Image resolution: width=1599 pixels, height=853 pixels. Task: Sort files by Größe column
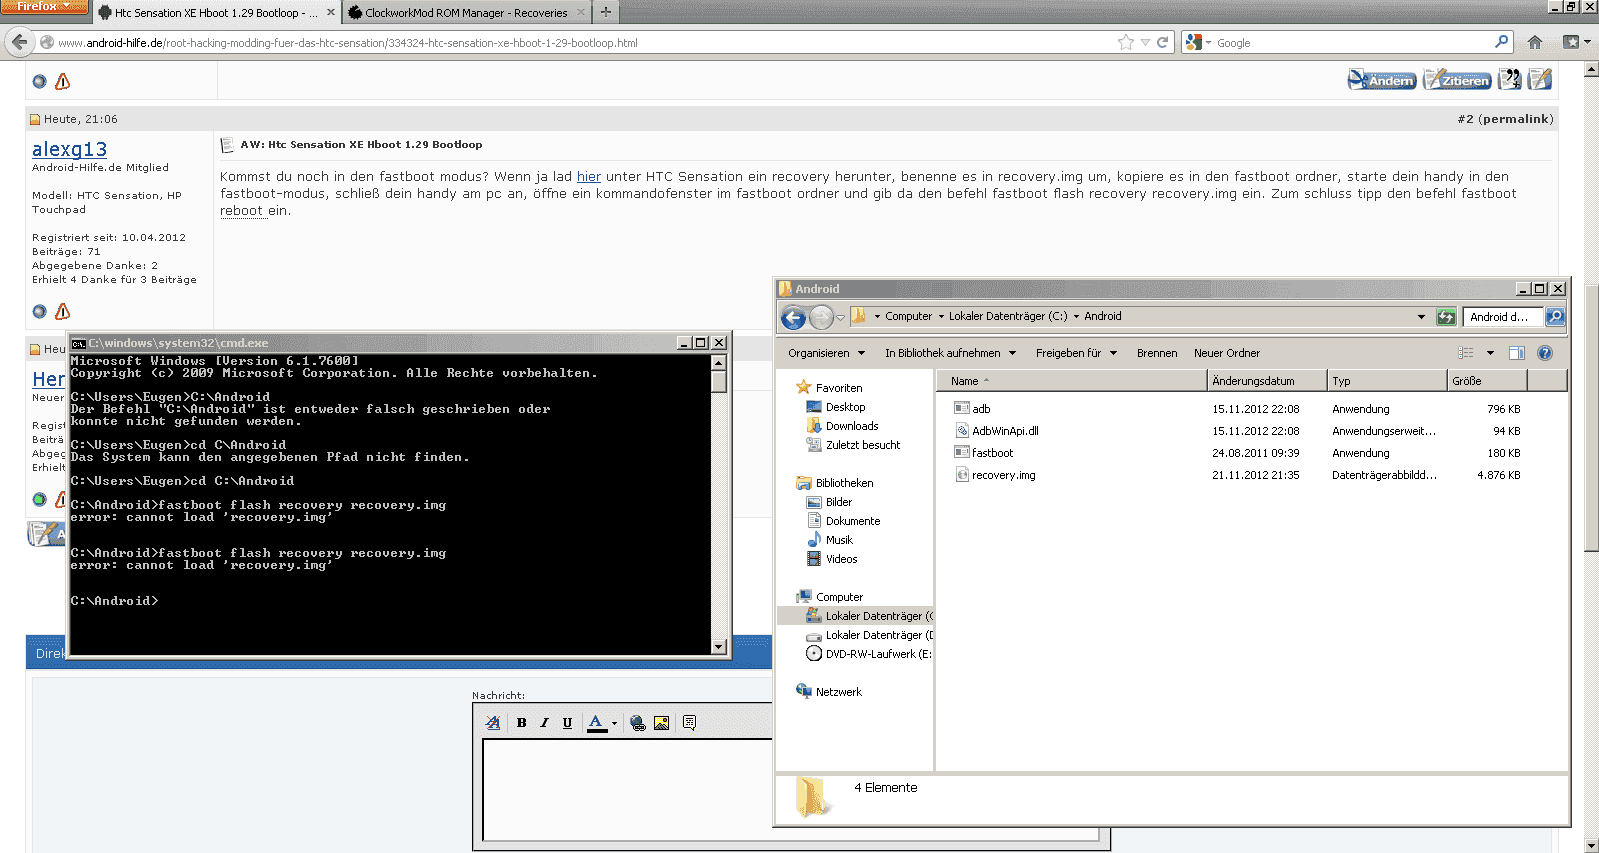pyautogui.click(x=1487, y=381)
